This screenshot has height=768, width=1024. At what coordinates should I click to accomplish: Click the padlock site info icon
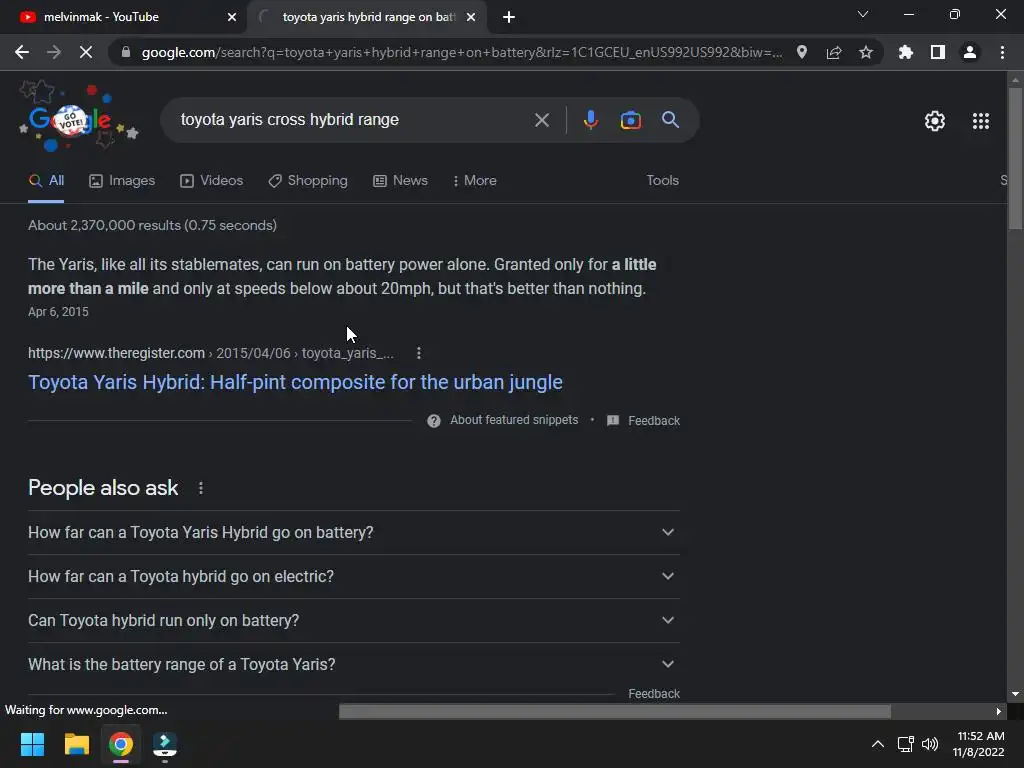[x=126, y=52]
